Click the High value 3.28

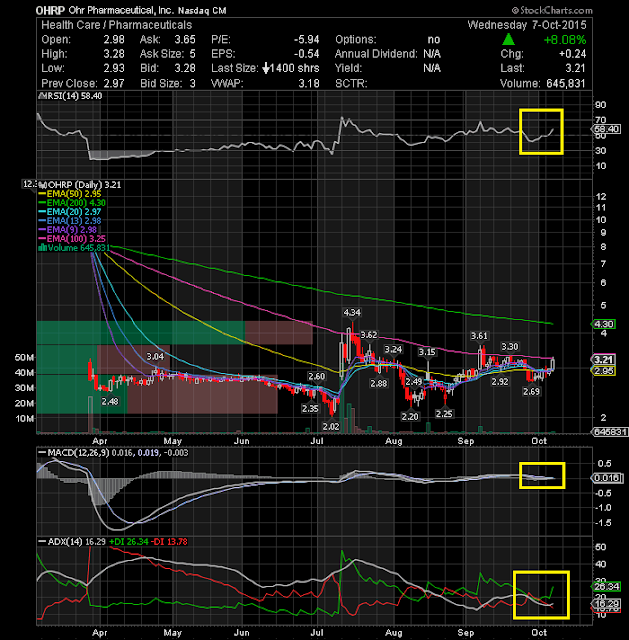[x=114, y=54]
